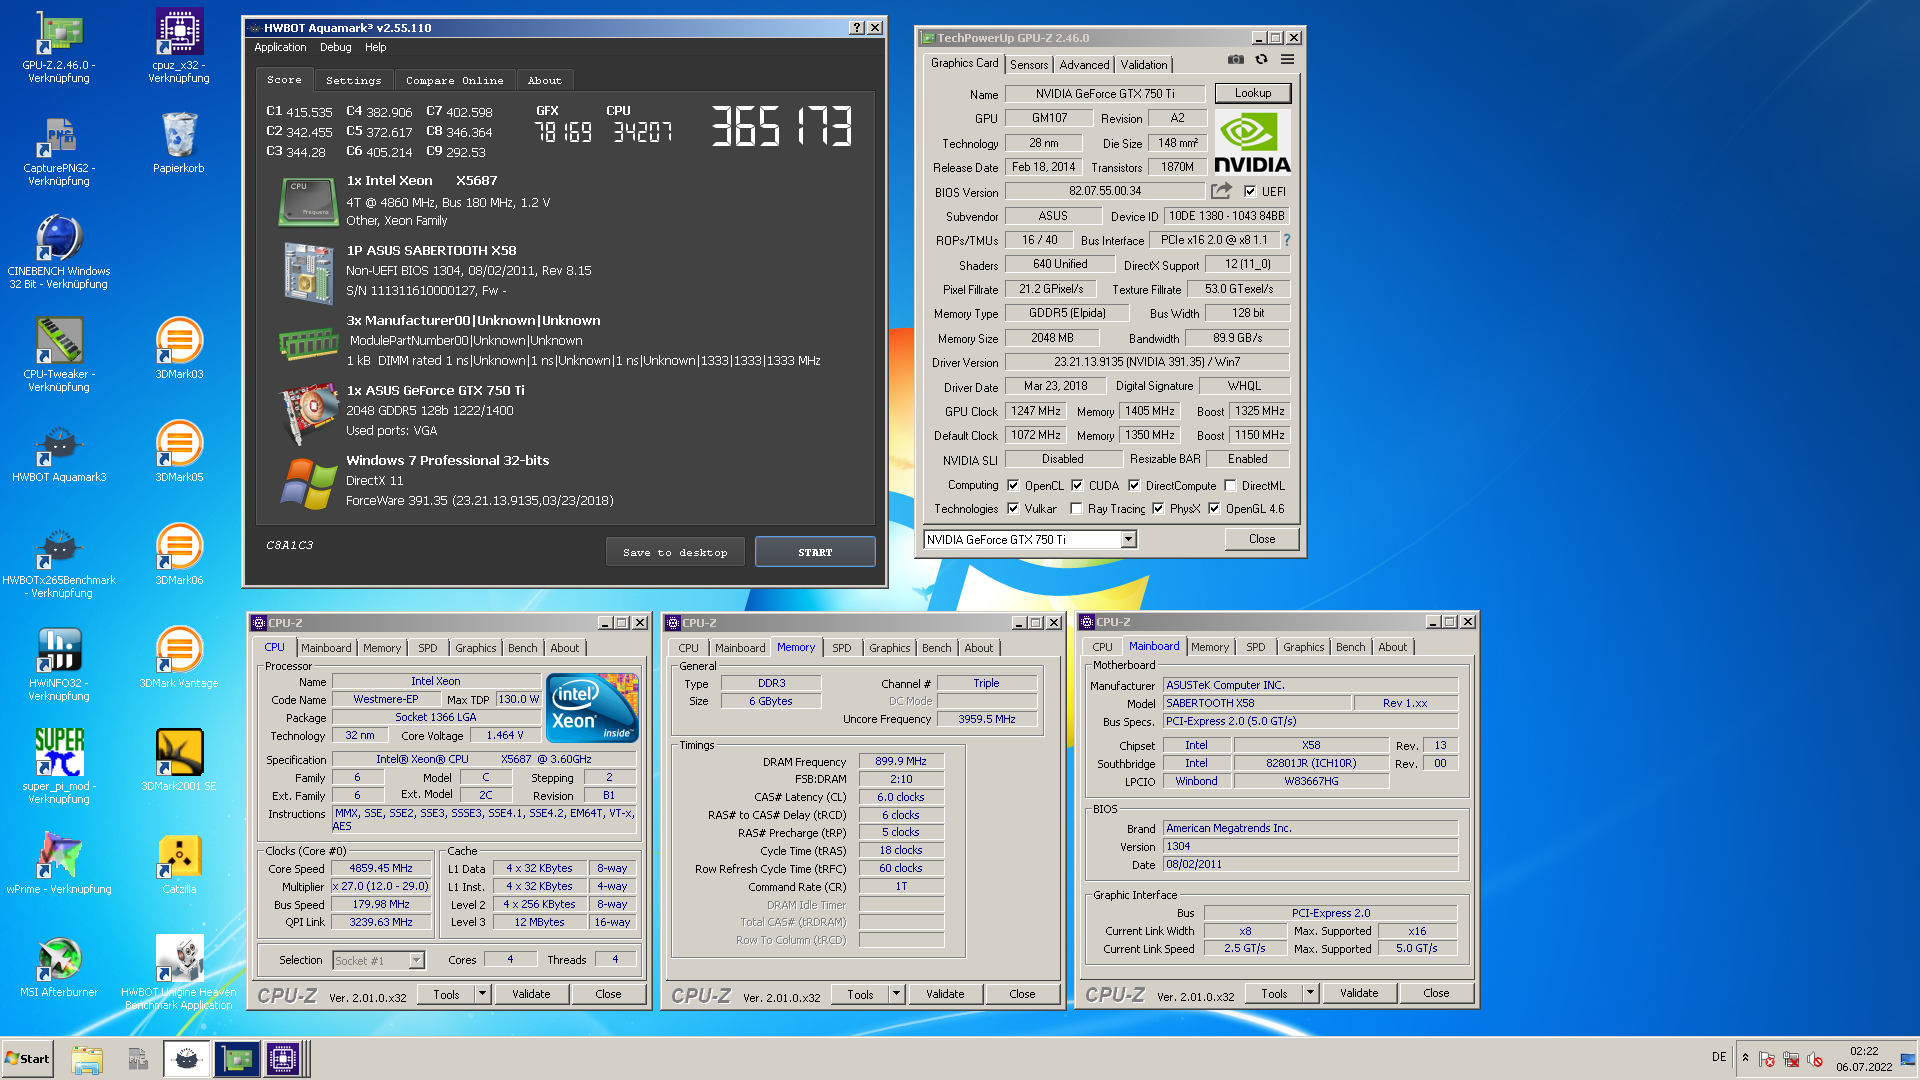The image size is (1920, 1080).
Task: Open Tools dropdown arrow in Memory tab window
Action: (x=896, y=994)
